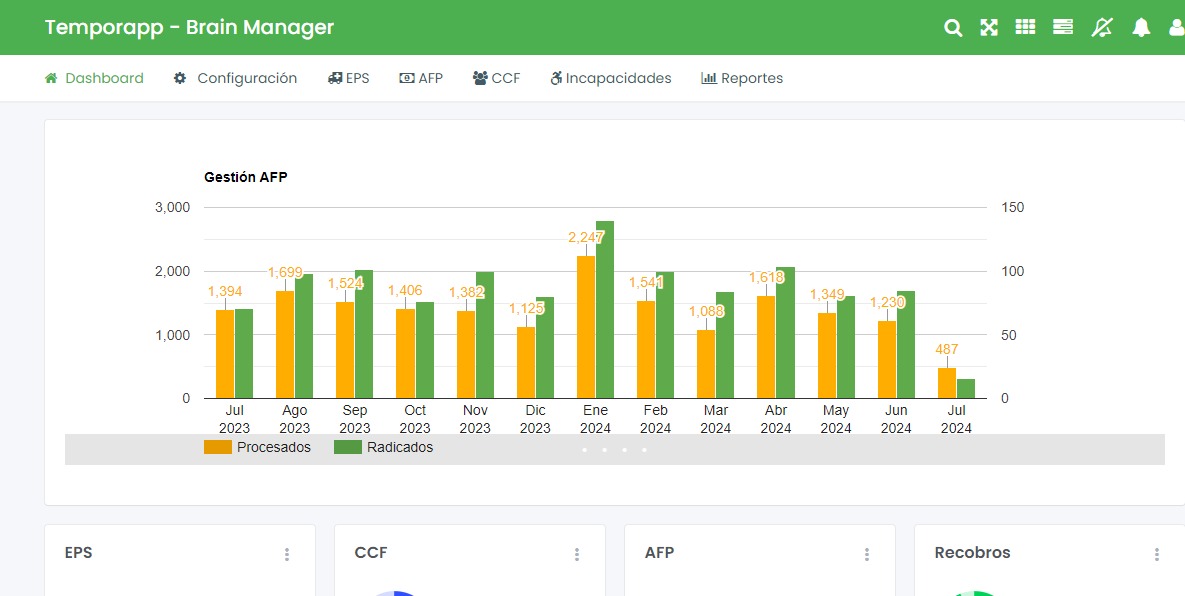Click the orange Jul 2024 bar

(947, 383)
